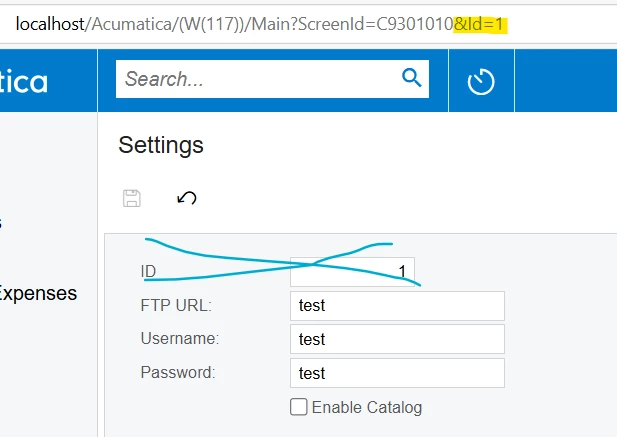This screenshot has width=617, height=437.
Task: Click the Save disk icon
Action: click(131, 198)
